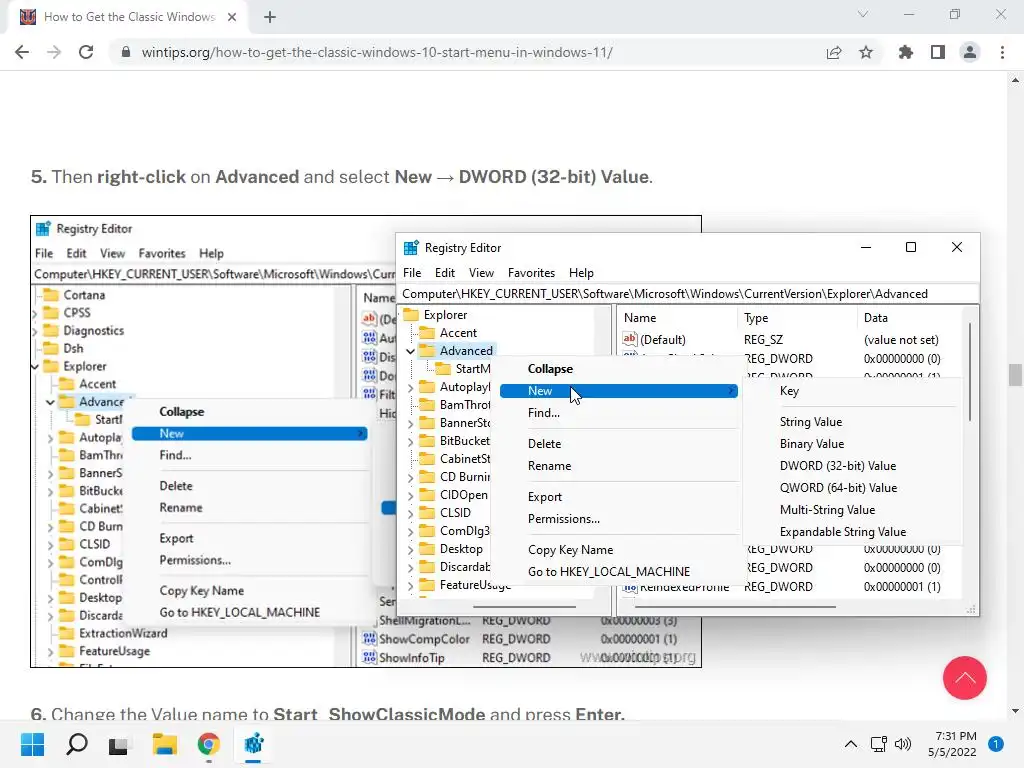Expand the CLSID key in the back window tree
The image size is (1024, 768).
pyautogui.click(x=50, y=545)
